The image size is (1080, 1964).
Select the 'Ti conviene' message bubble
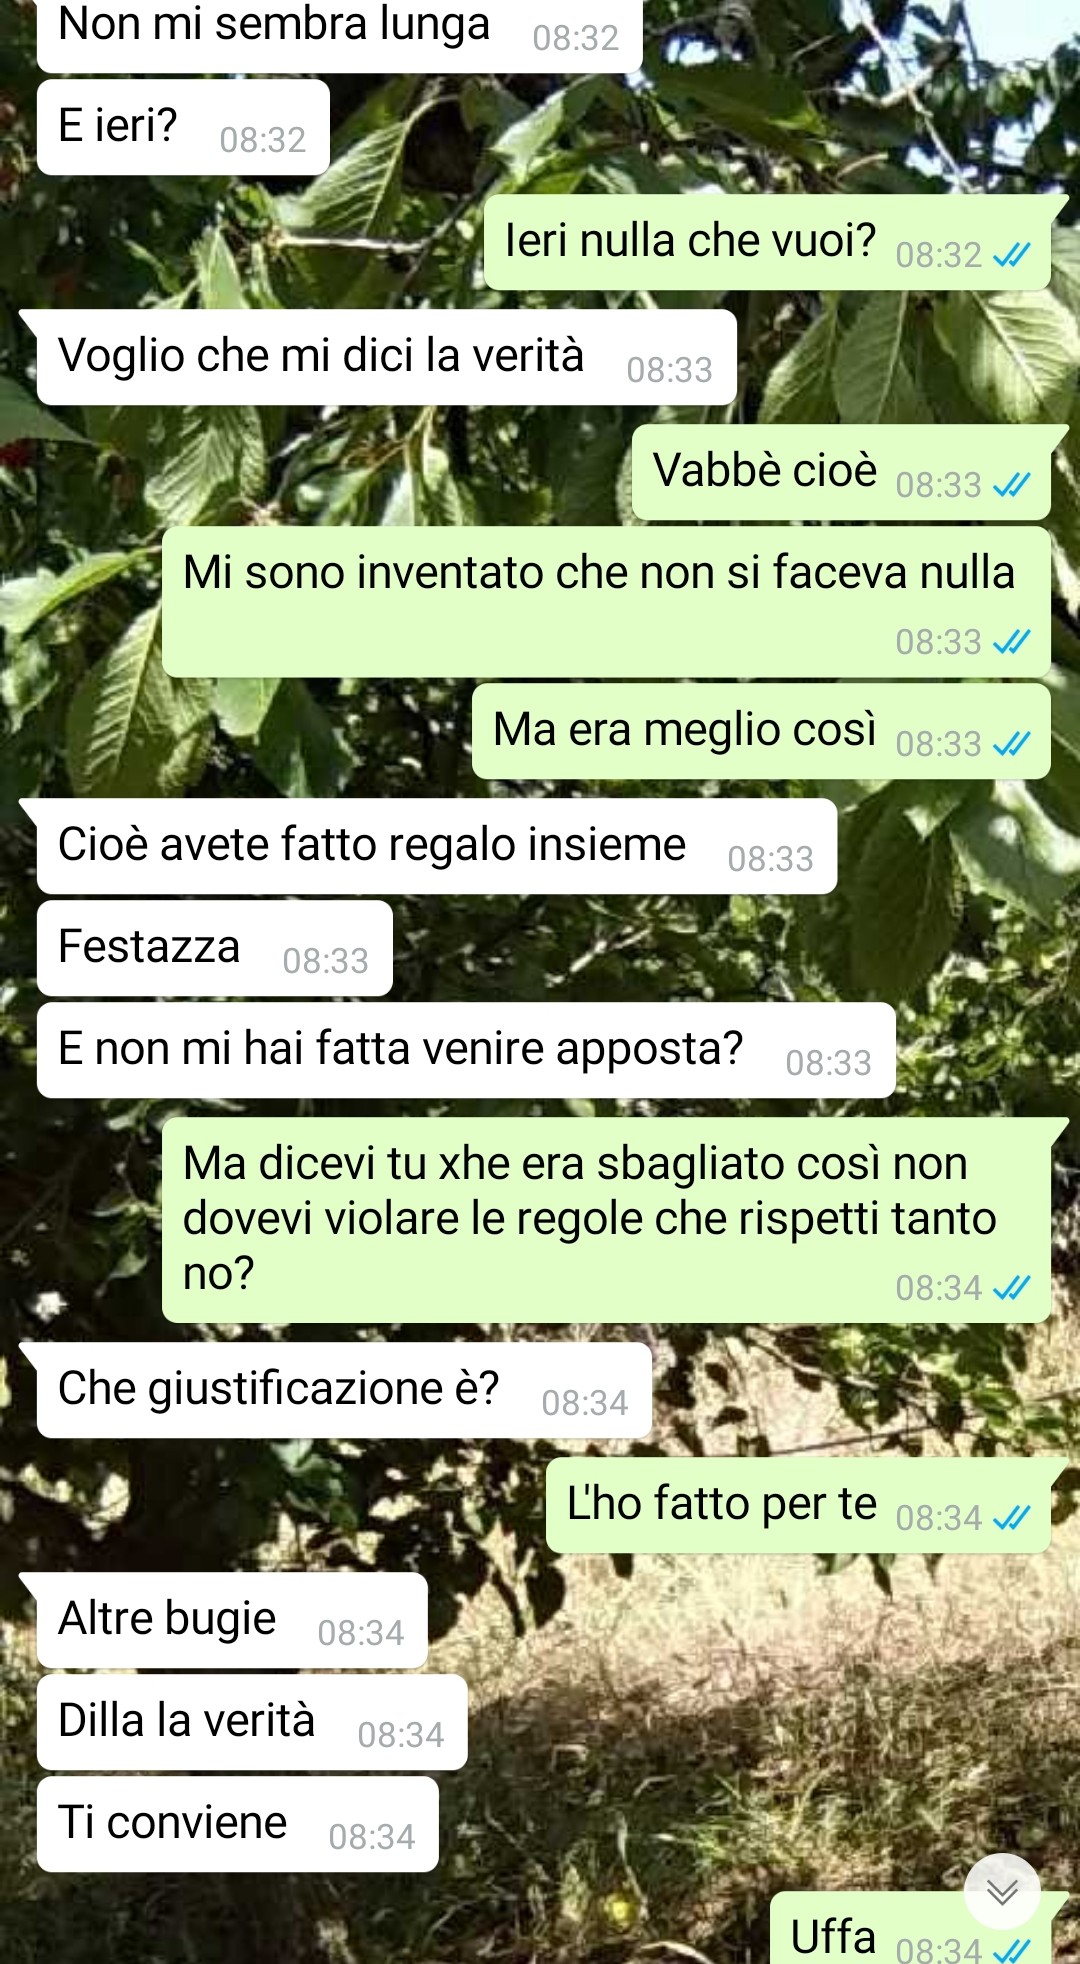coord(238,1824)
